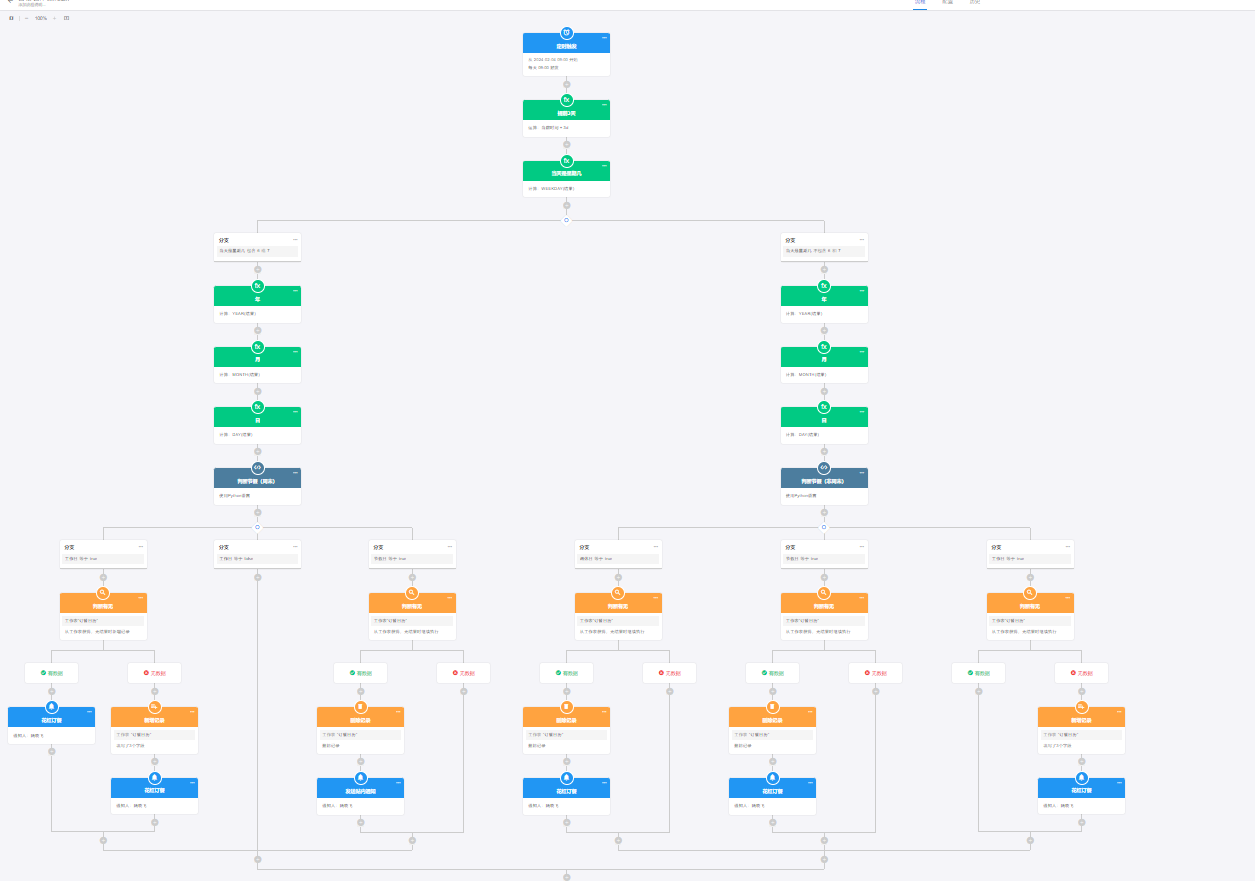Click the code icon on the right Python code node
Image resolution: width=1255 pixels, height=881 pixels.
click(824, 468)
